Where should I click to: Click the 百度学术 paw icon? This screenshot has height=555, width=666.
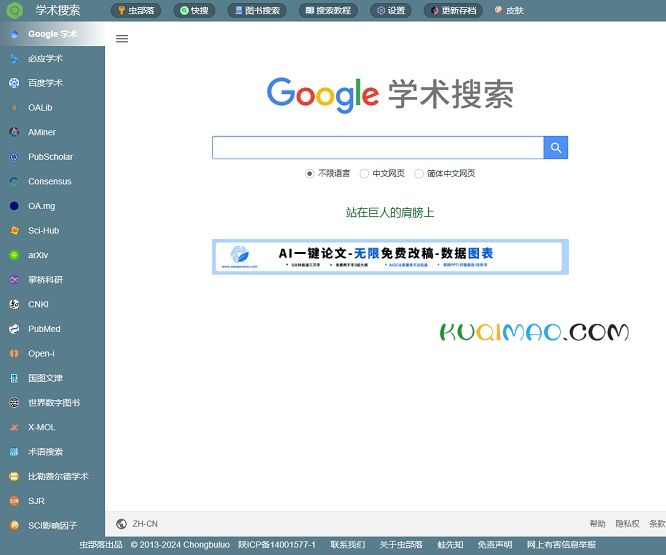[x=14, y=83]
